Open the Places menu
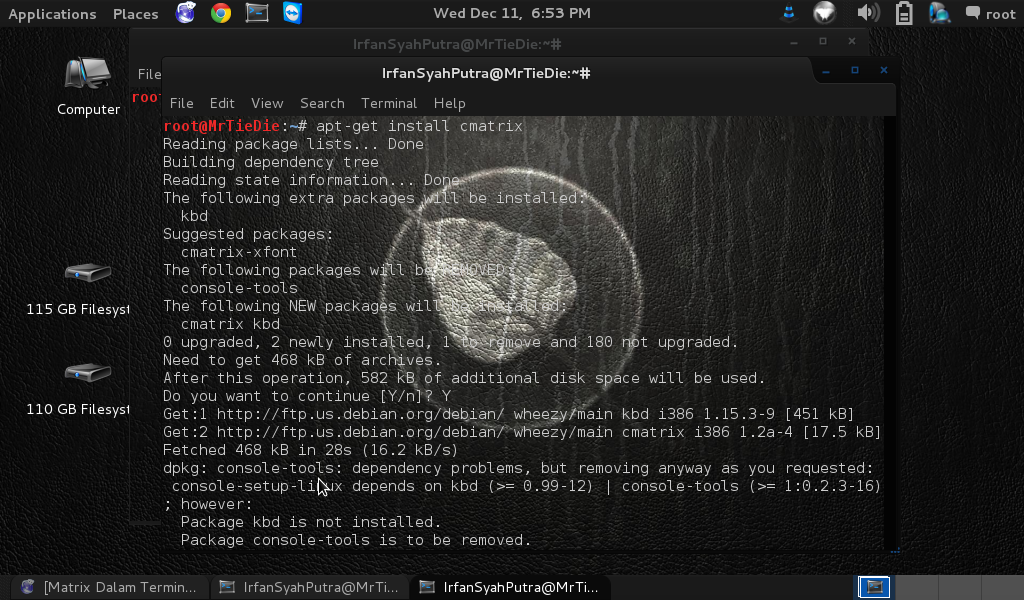Screen dimensions: 1024x600 point(135,14)
